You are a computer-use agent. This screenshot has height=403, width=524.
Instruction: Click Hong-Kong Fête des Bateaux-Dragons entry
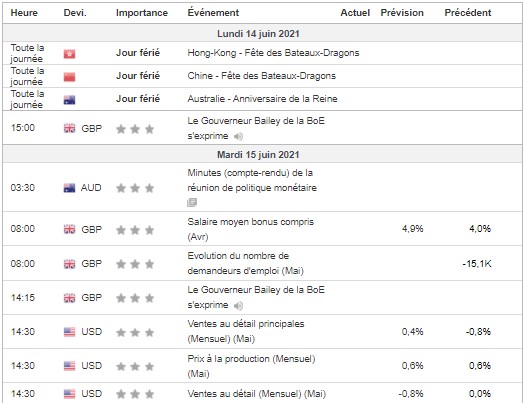tap(273, 53)
